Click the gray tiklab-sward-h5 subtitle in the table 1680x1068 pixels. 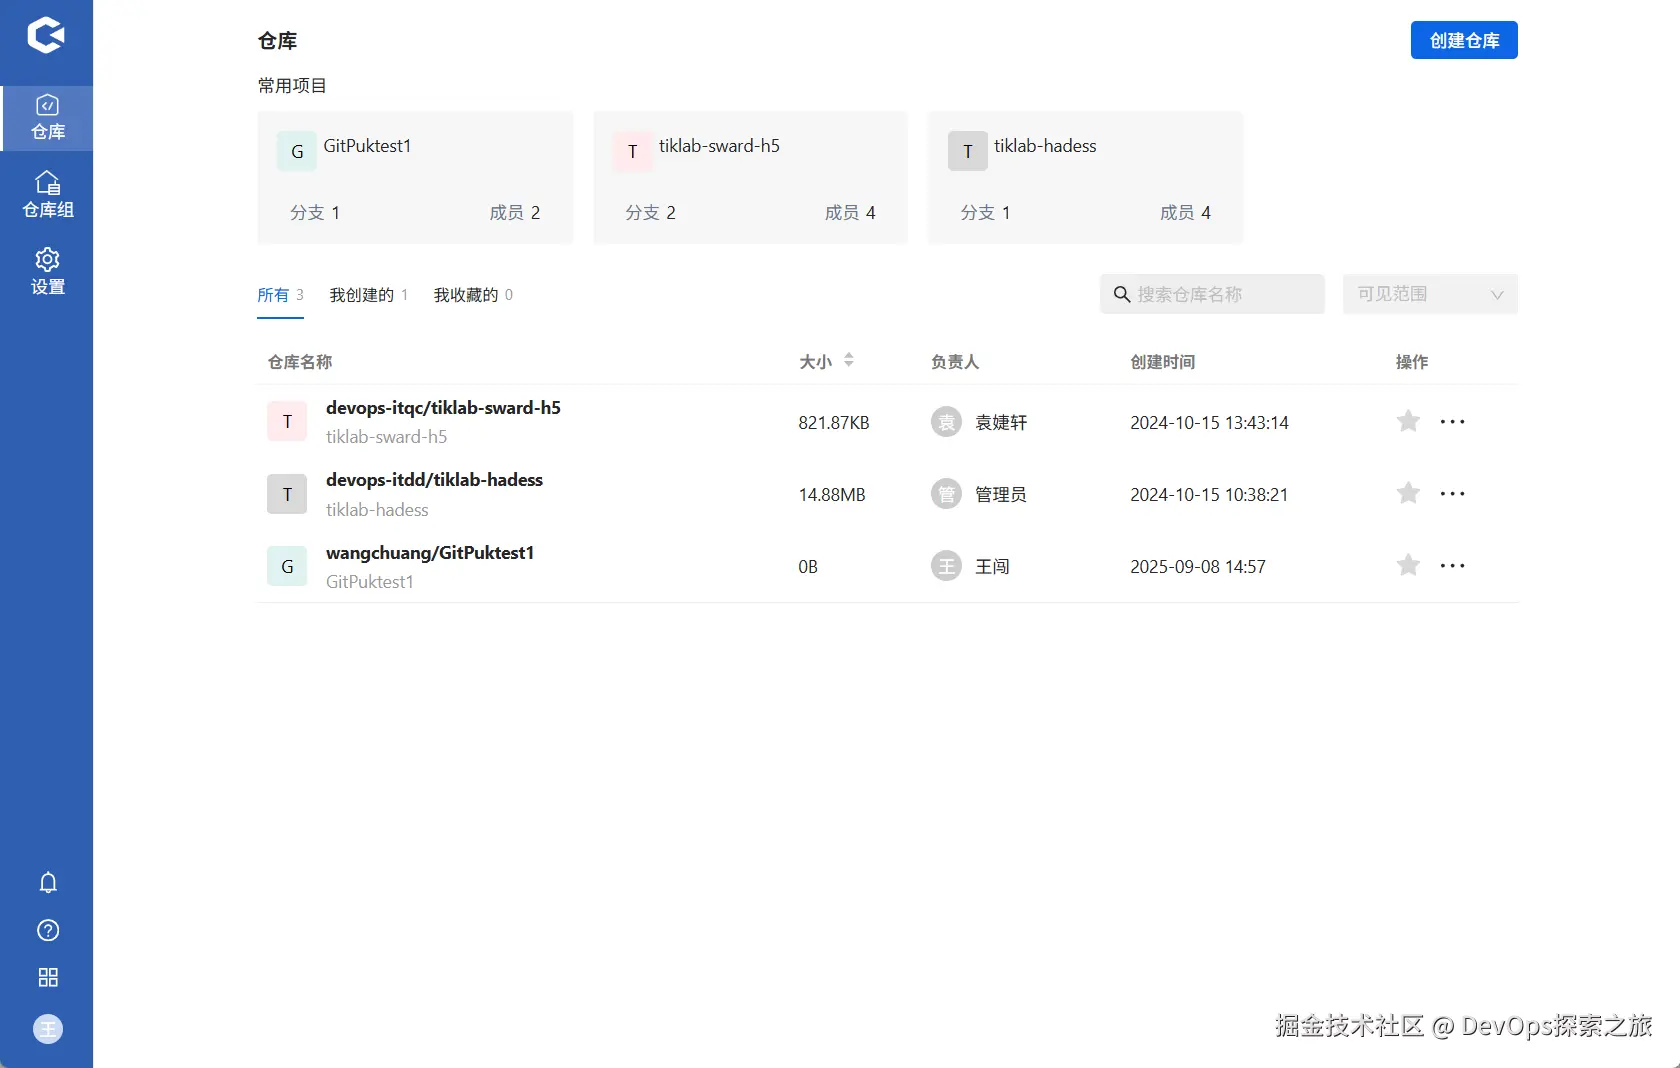pyautogui.click(x=386, y=437)
